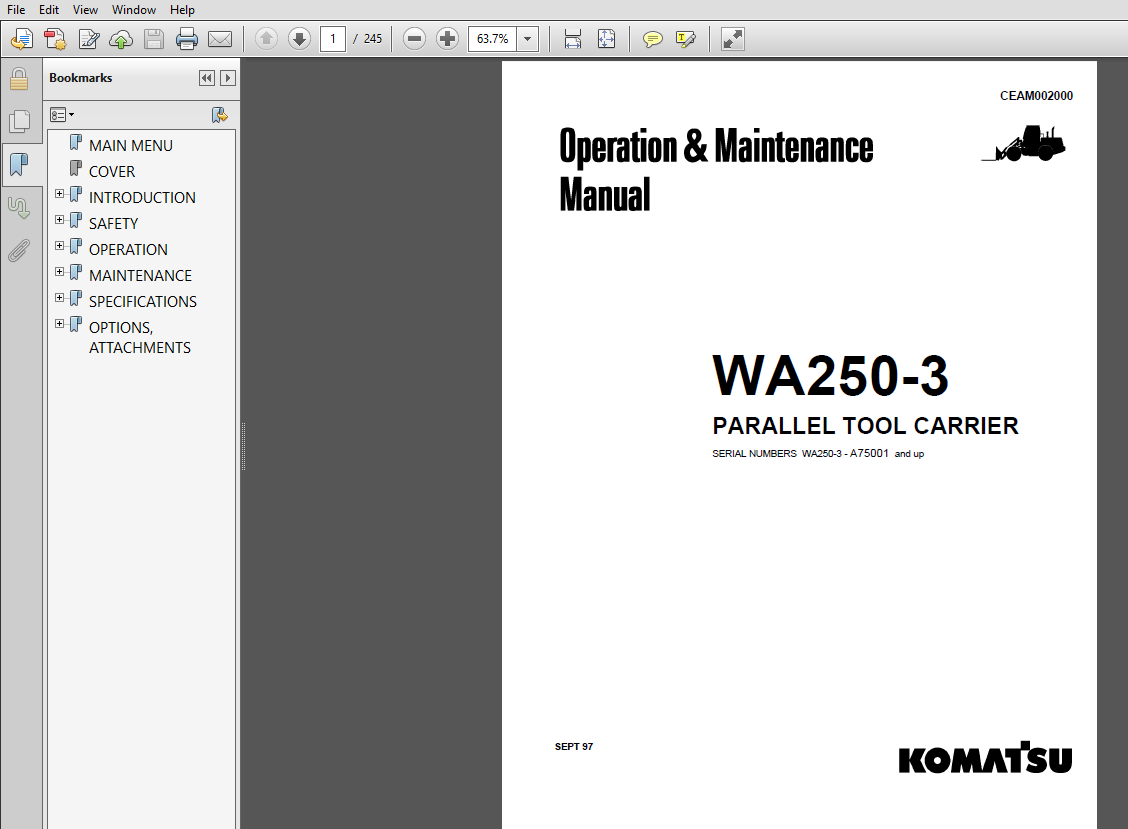1128x829 pixels.
Task: Click the SEPT 97 date text
Action: pos(573,746)
